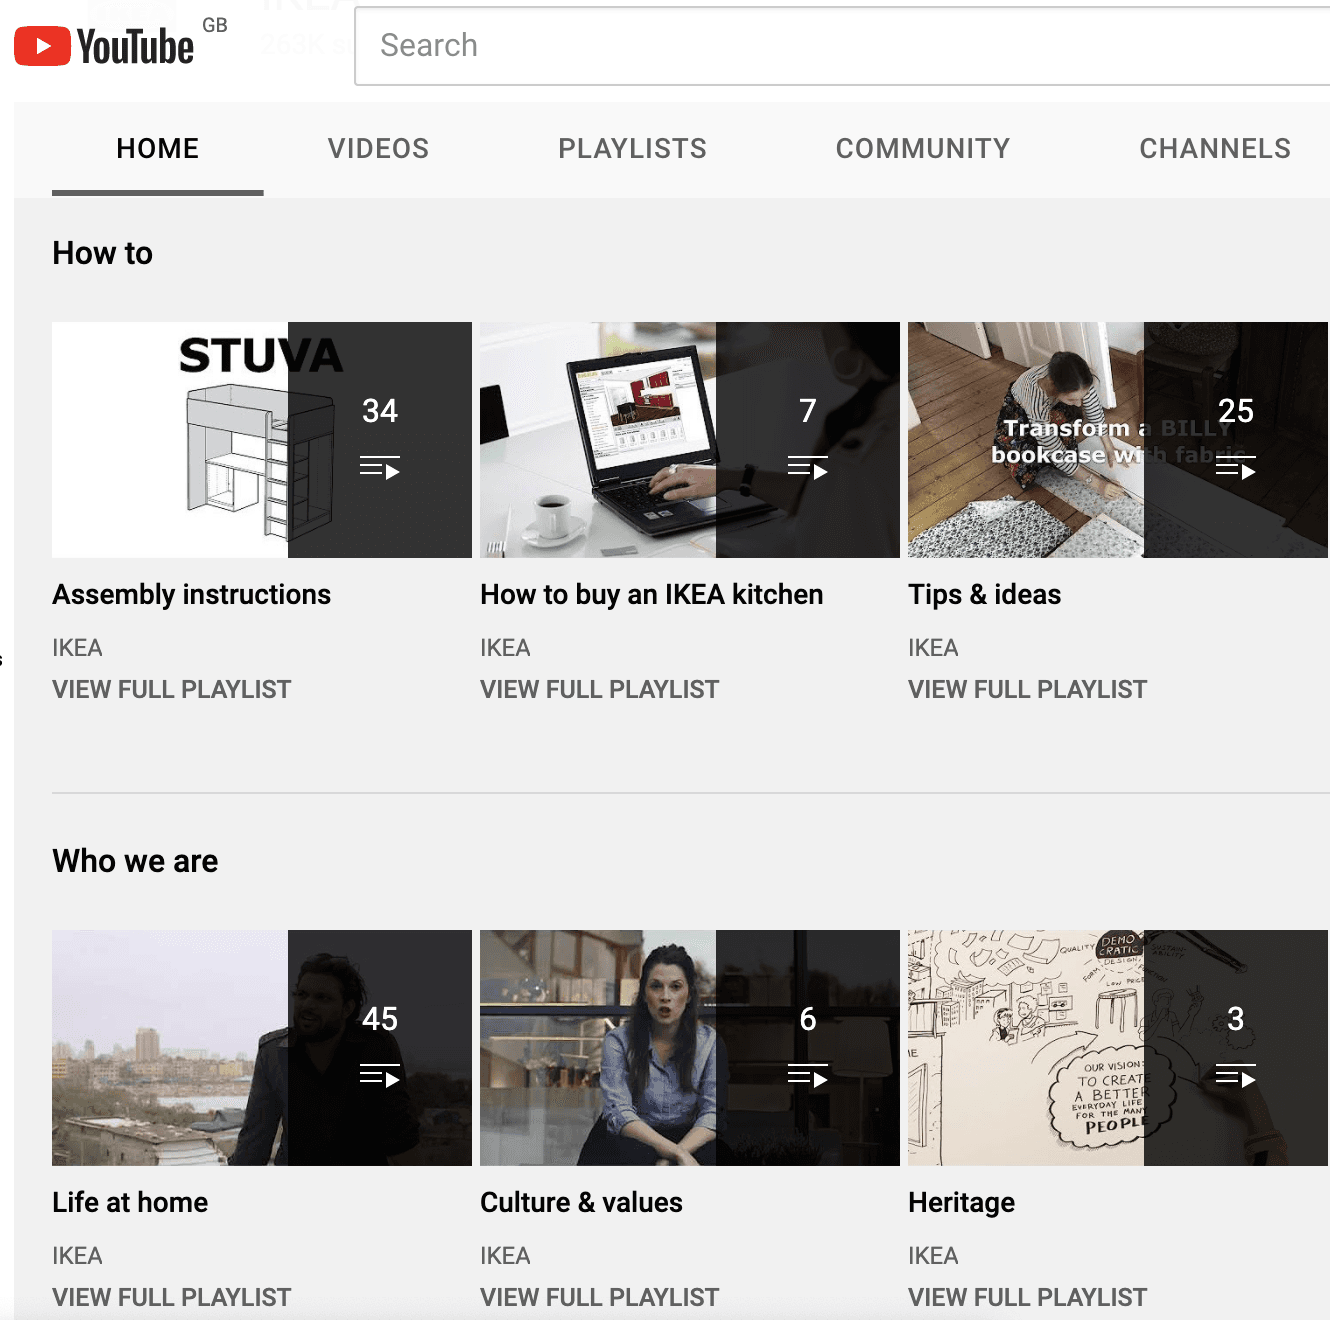View full playlist for IKEA kitchen

pos(599,690)
